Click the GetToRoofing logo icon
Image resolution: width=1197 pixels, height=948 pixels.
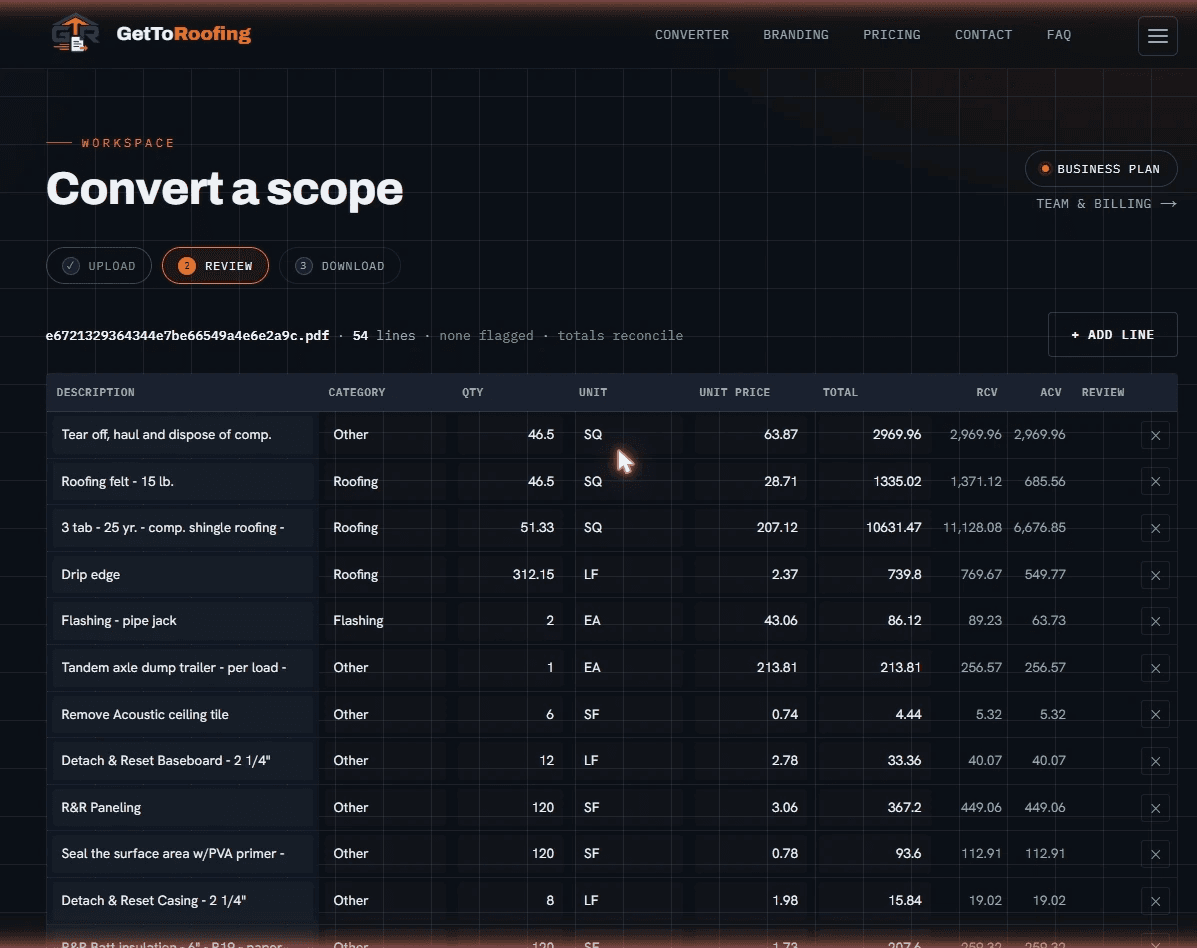[x=75, y=34]
